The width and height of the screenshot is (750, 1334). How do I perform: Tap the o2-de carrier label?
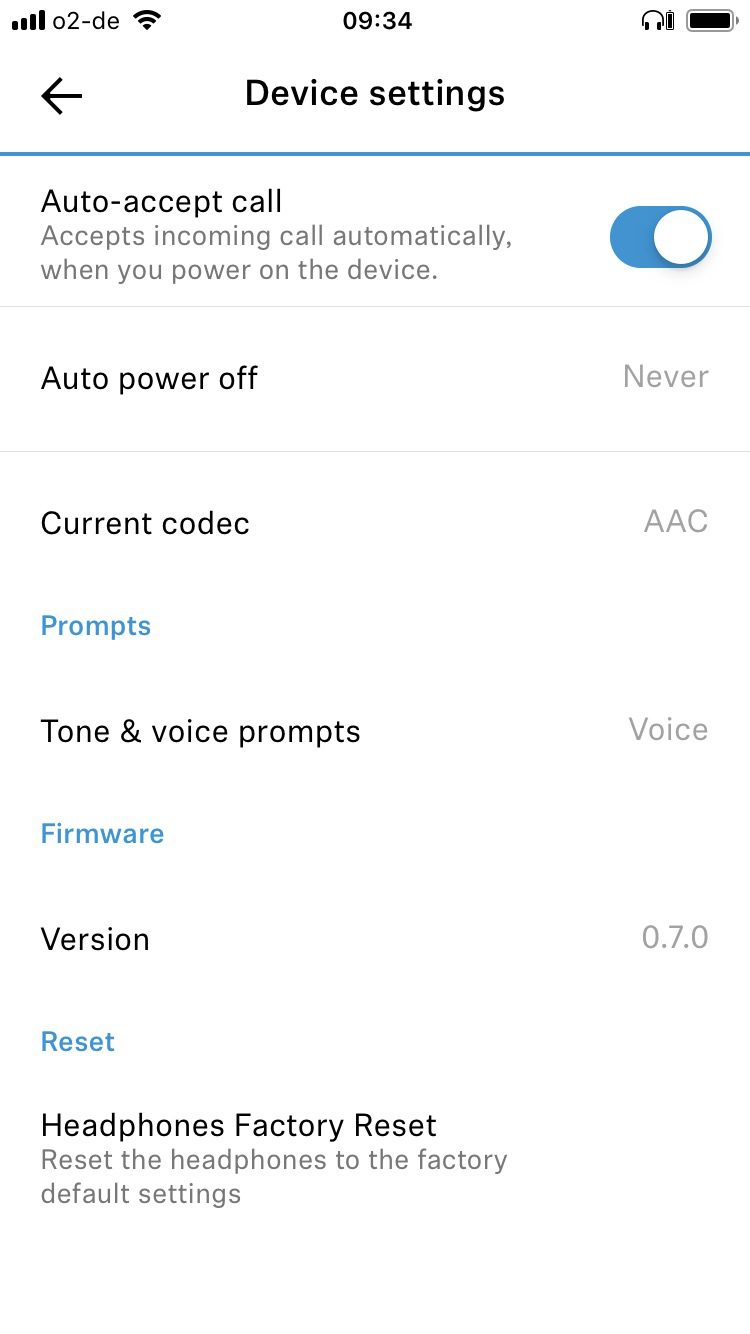(x=87, y=20)
